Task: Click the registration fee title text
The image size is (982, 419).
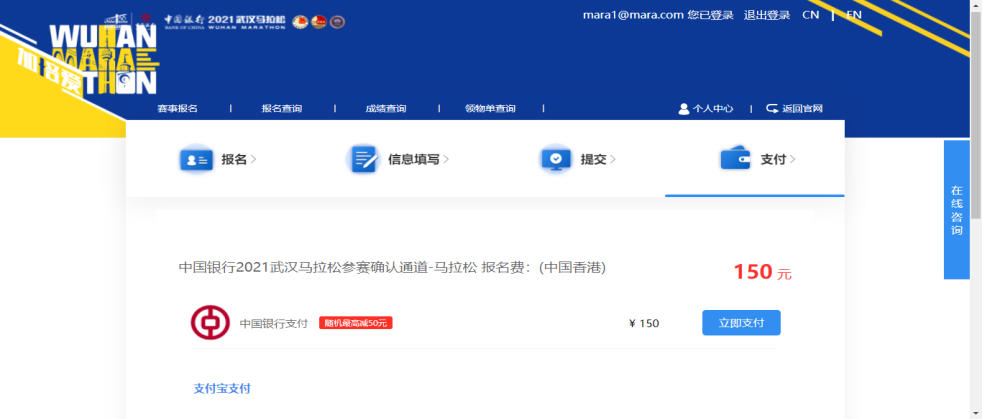Action: click(x=392, y=267)
